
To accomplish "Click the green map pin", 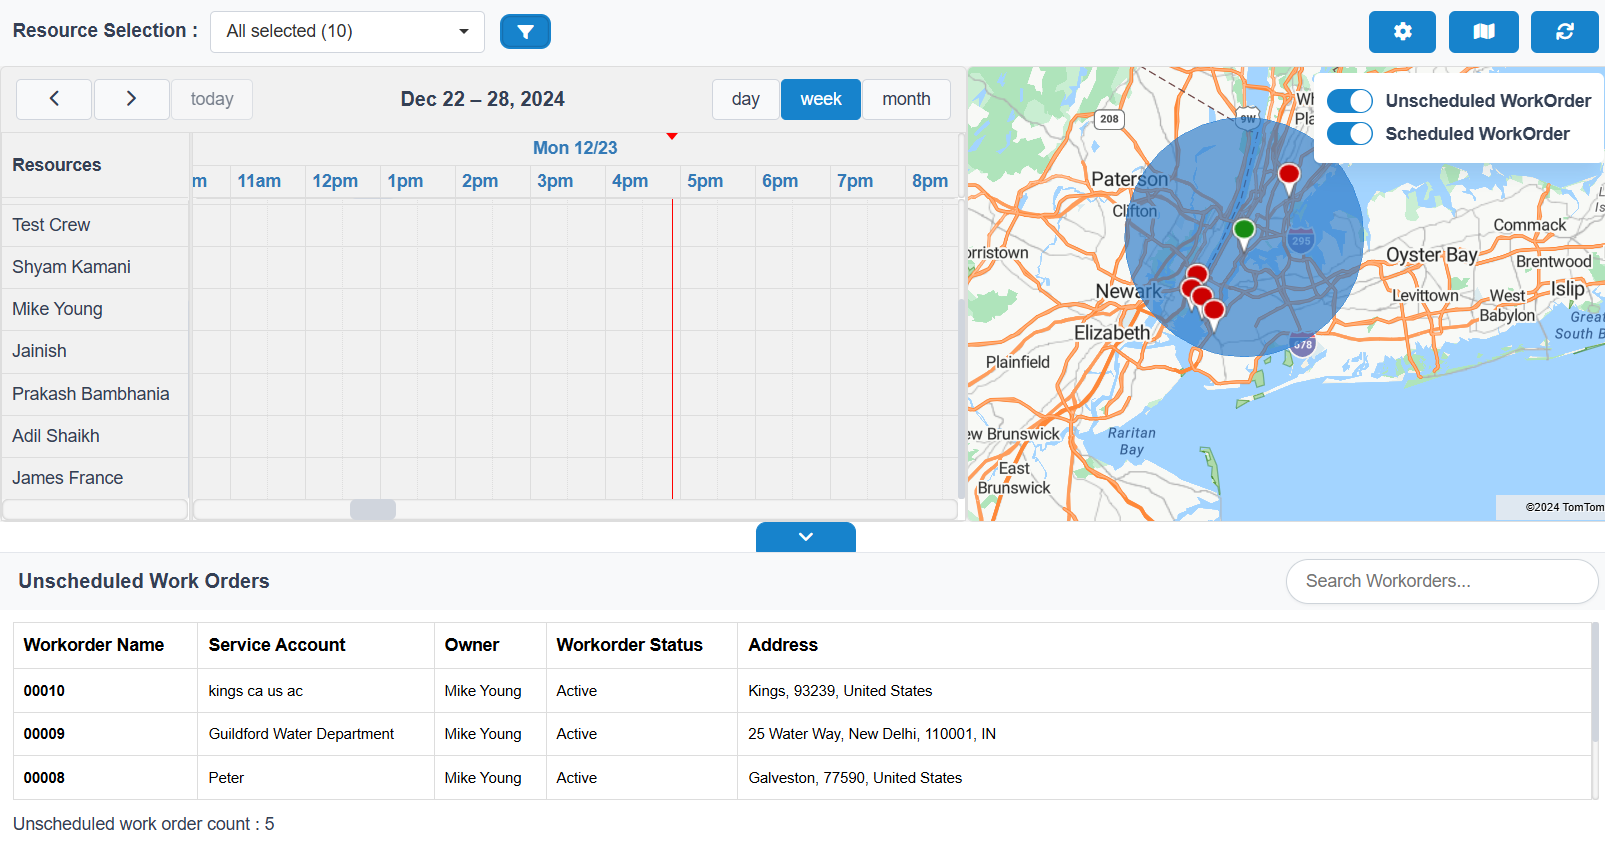I will click(x=1244, y=232).
